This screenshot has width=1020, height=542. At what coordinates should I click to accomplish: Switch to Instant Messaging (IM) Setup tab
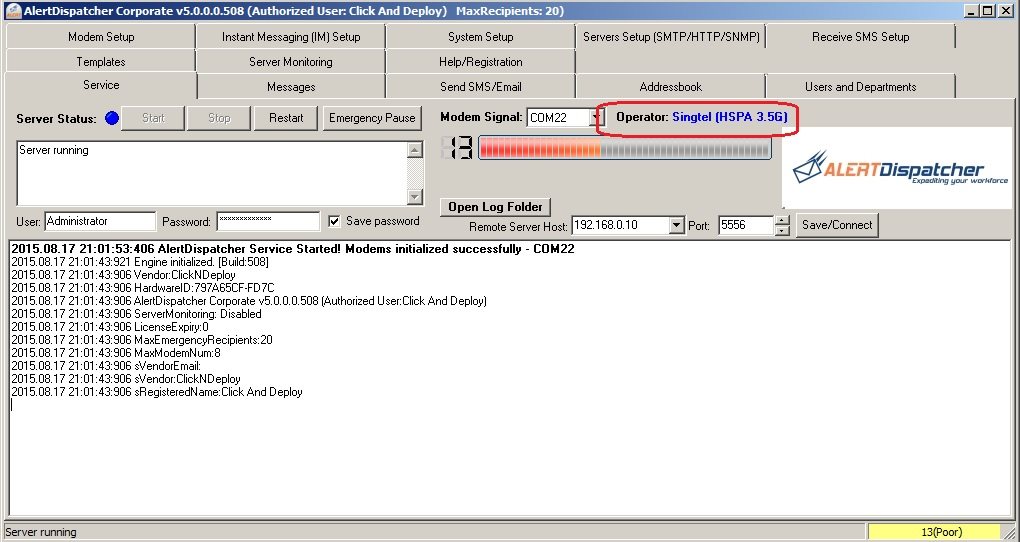point(291,37)
